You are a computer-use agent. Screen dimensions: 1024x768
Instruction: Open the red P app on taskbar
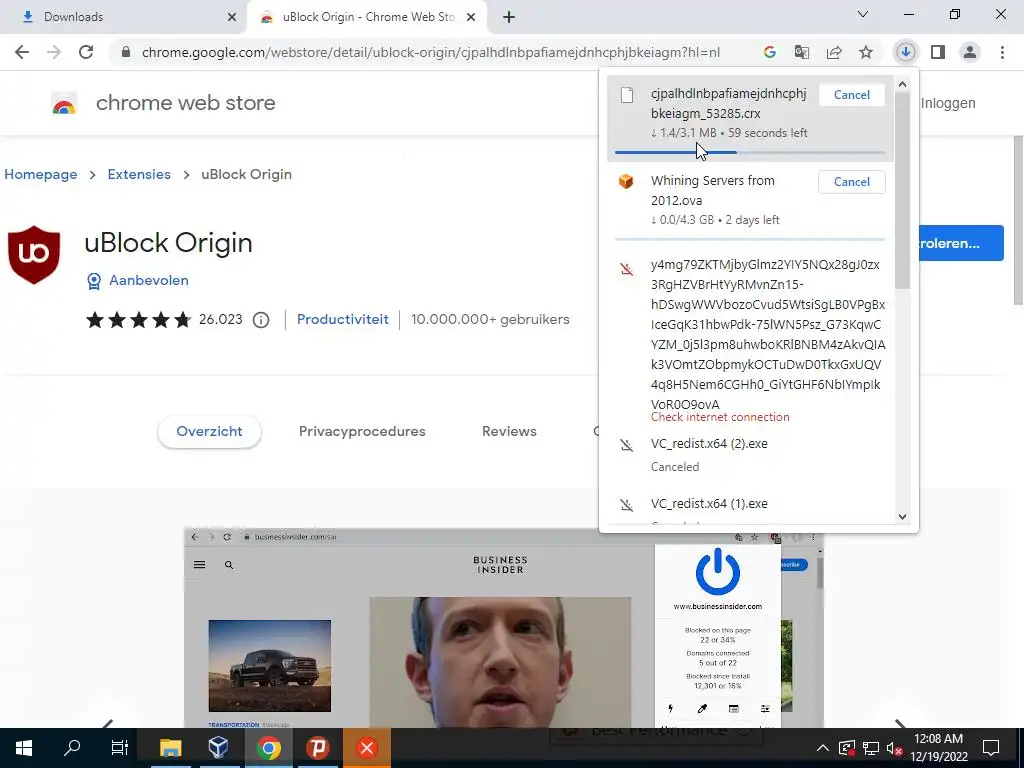point(317,748)
